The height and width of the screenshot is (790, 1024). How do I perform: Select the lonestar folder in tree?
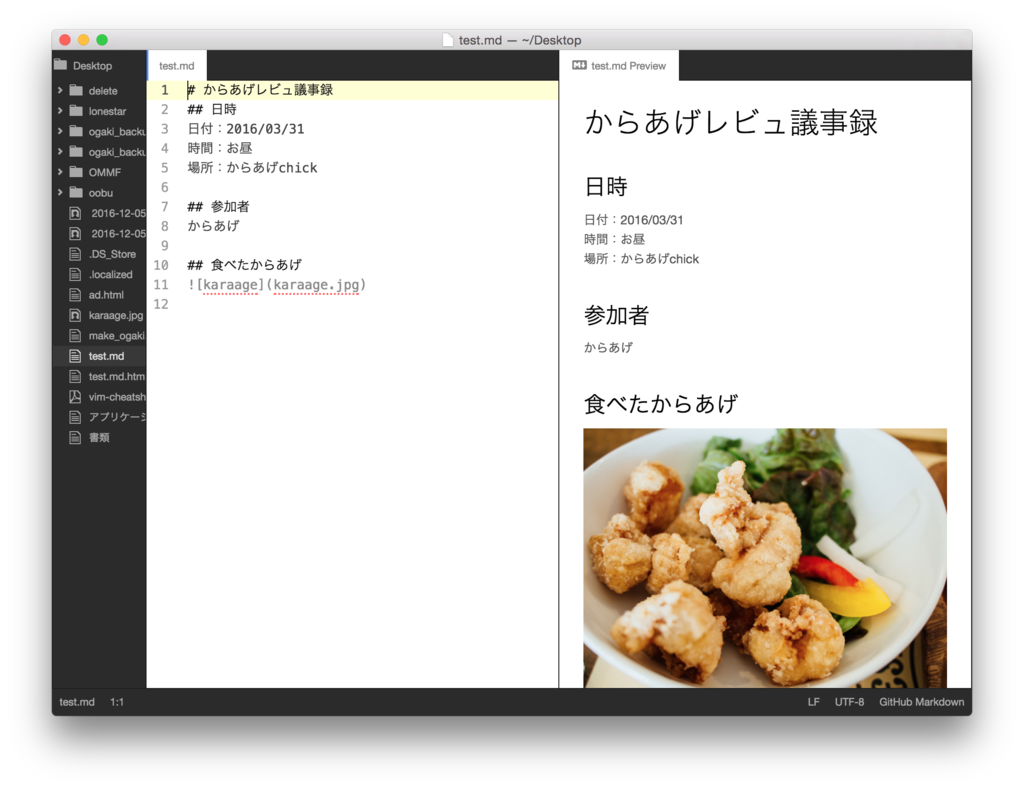click(x=99, y=111)
